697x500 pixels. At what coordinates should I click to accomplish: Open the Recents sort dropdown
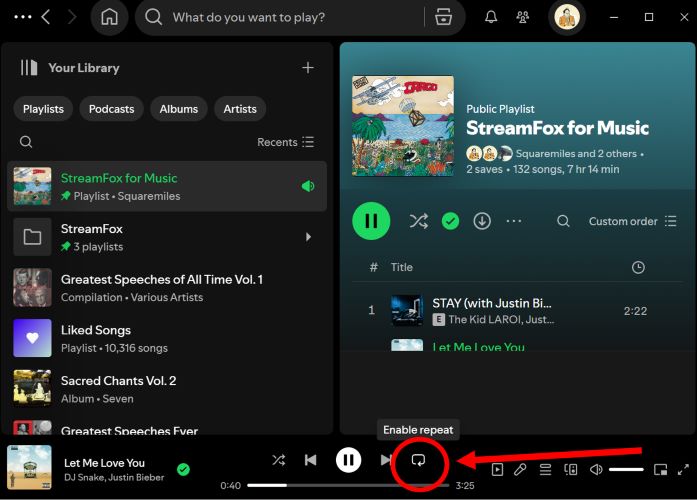[x=285, y=142]
